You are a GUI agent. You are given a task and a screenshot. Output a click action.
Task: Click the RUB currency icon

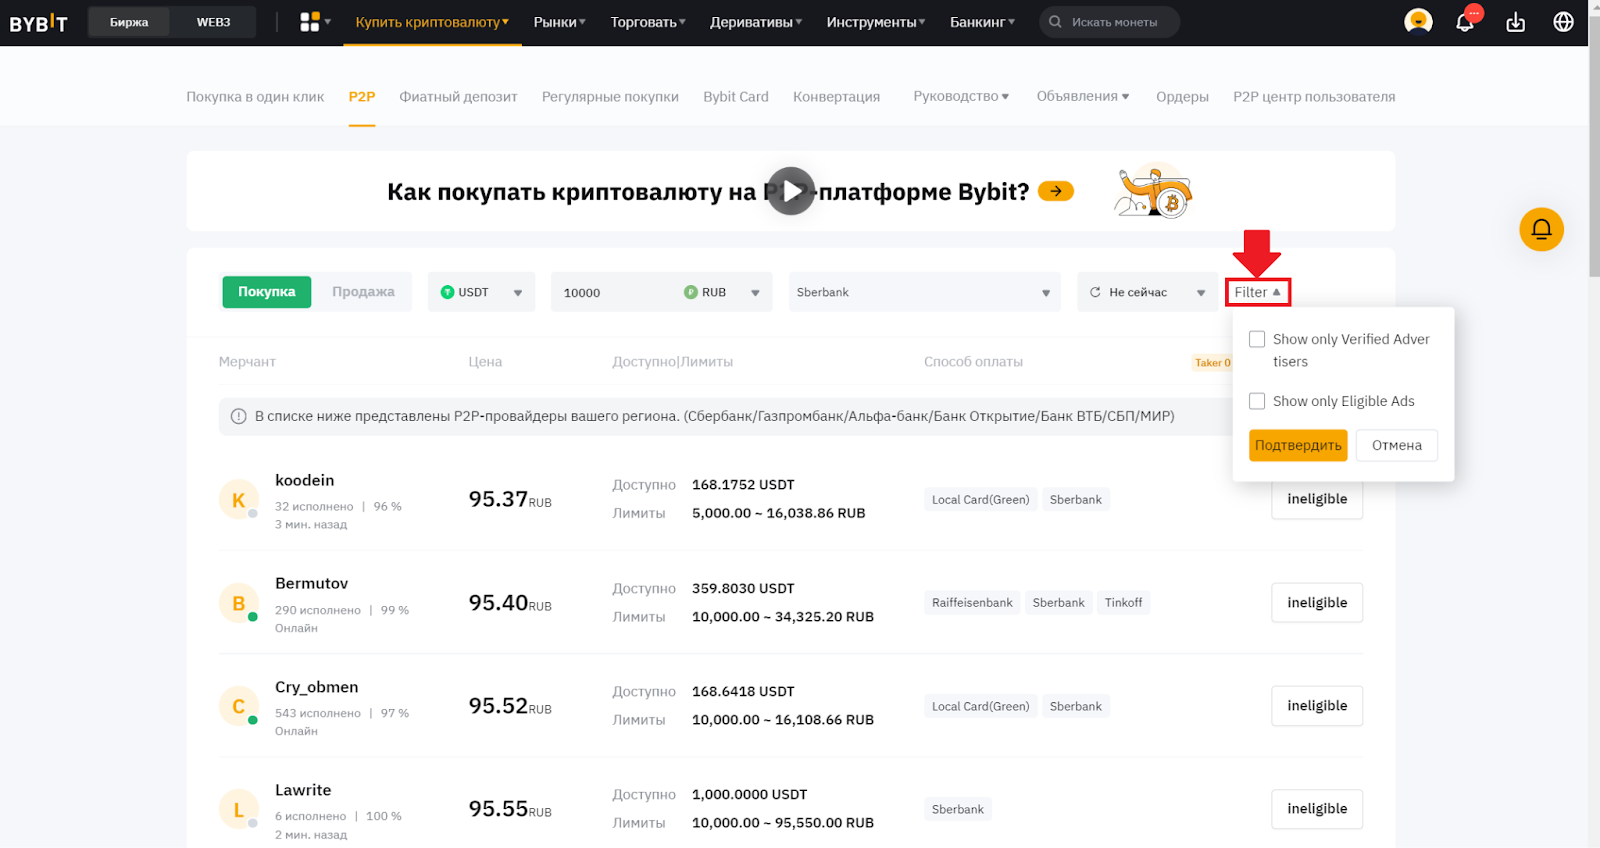(x=691, y=292)
